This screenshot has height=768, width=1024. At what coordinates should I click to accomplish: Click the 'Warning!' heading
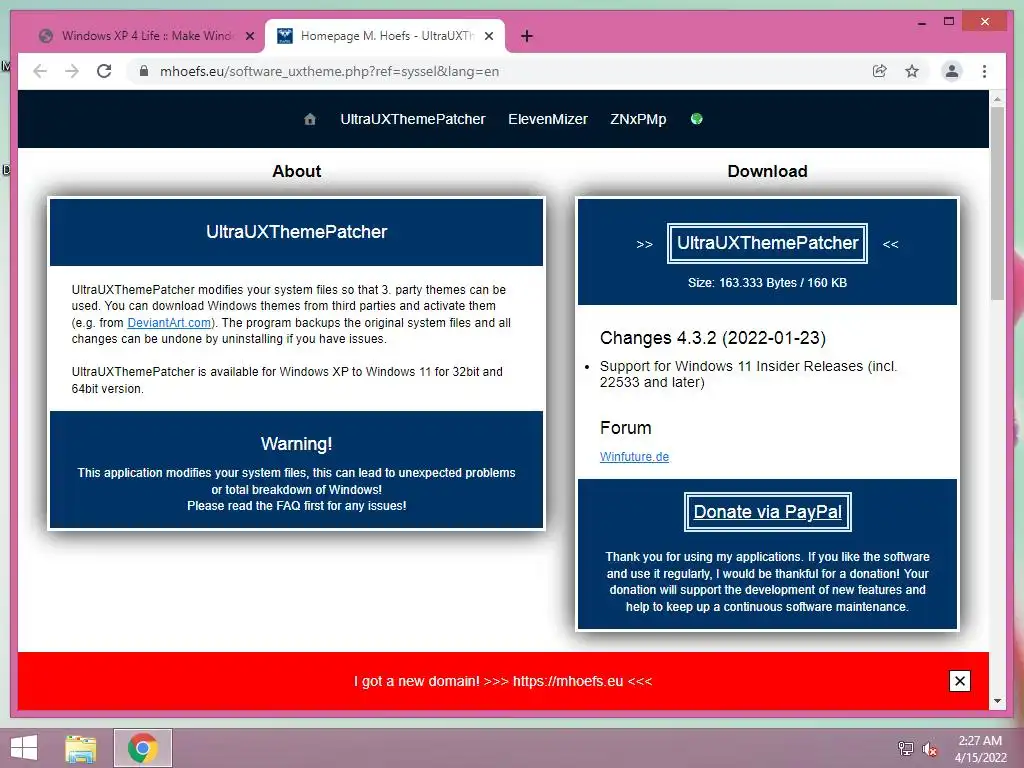(x=296, y=444)
